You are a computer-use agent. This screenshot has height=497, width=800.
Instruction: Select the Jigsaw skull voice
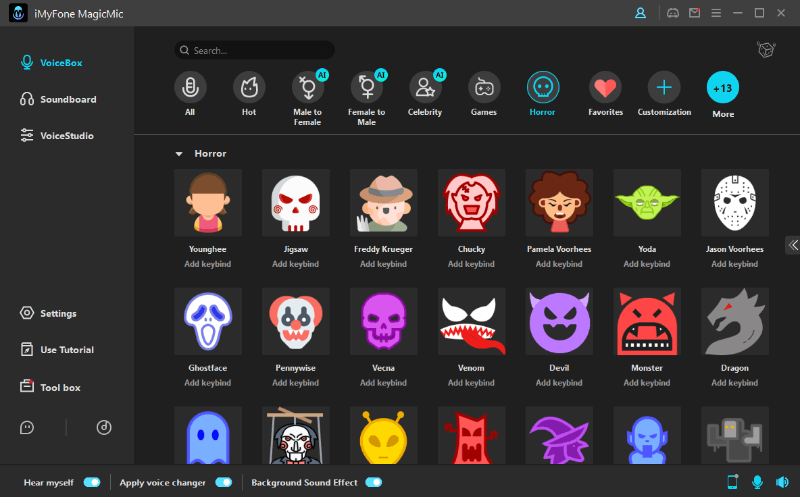pyautogui.click(x=295, y=203)
